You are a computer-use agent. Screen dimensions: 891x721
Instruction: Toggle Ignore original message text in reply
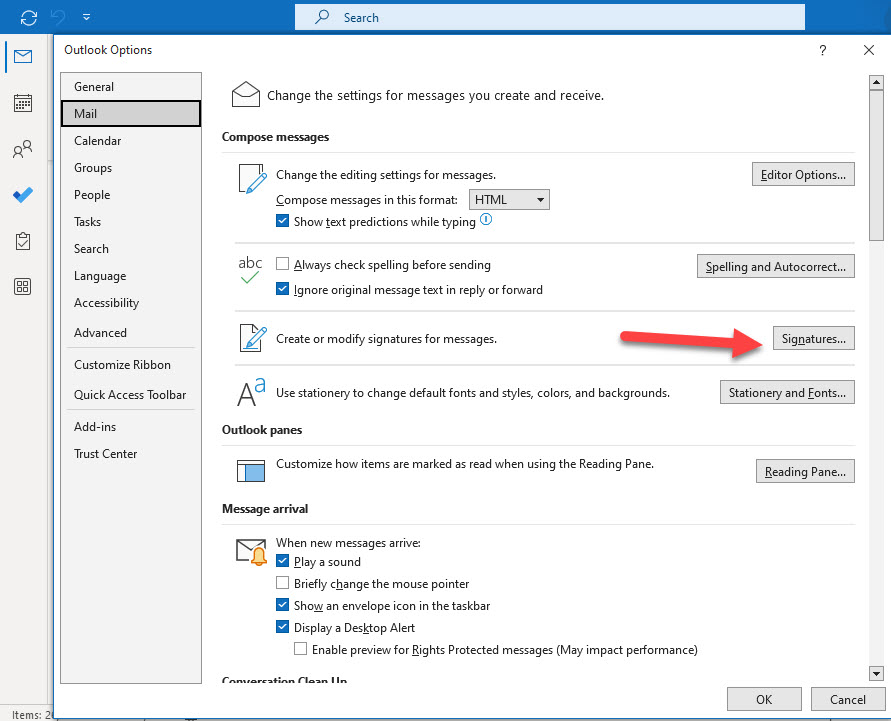click(x=282, y=289)
